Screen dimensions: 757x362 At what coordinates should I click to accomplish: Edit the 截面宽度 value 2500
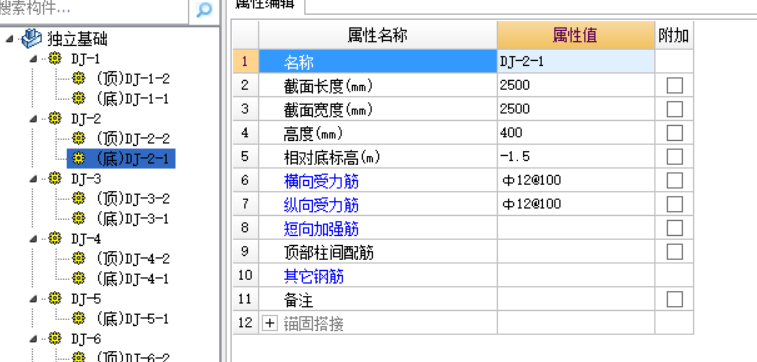pos(575,109)
